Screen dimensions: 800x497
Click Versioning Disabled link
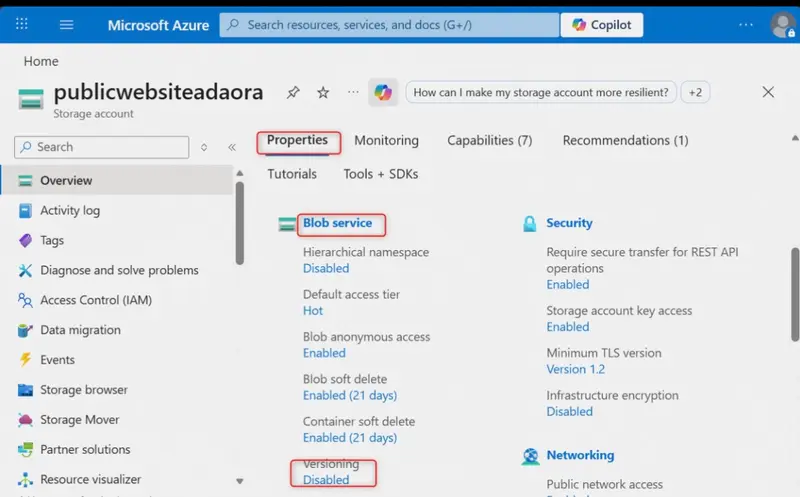tap(326, 480)
